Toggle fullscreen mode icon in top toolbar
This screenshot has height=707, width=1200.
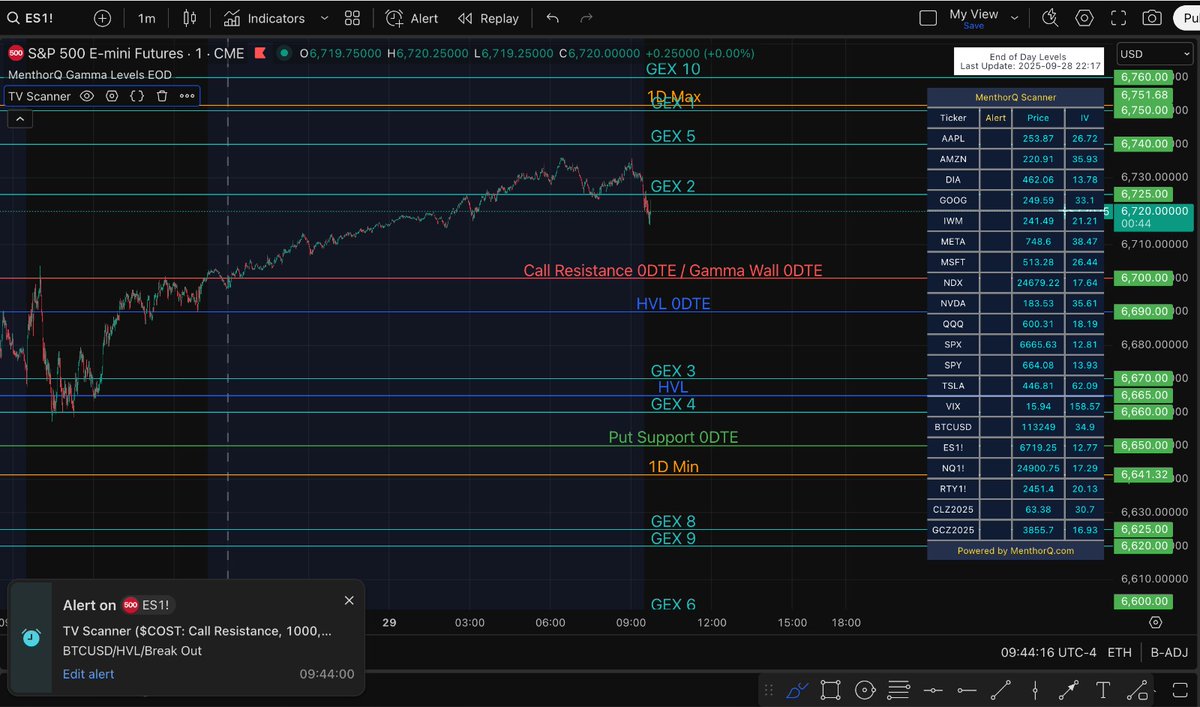coord(1118,18)
